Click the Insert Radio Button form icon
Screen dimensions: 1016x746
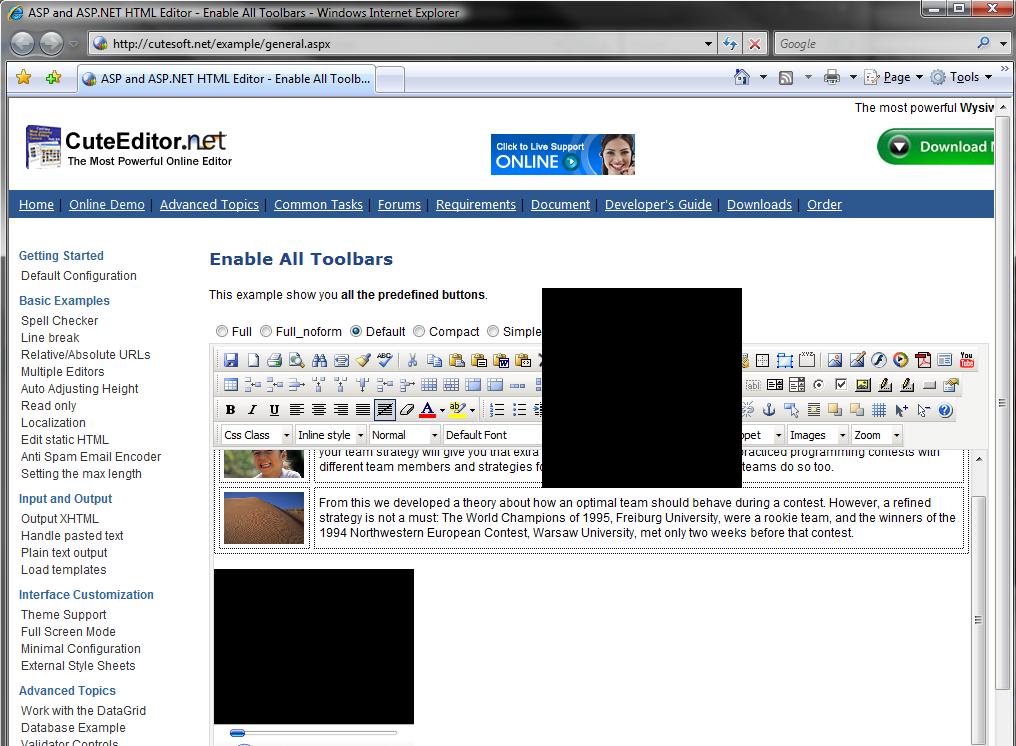[x=818, y=385]
